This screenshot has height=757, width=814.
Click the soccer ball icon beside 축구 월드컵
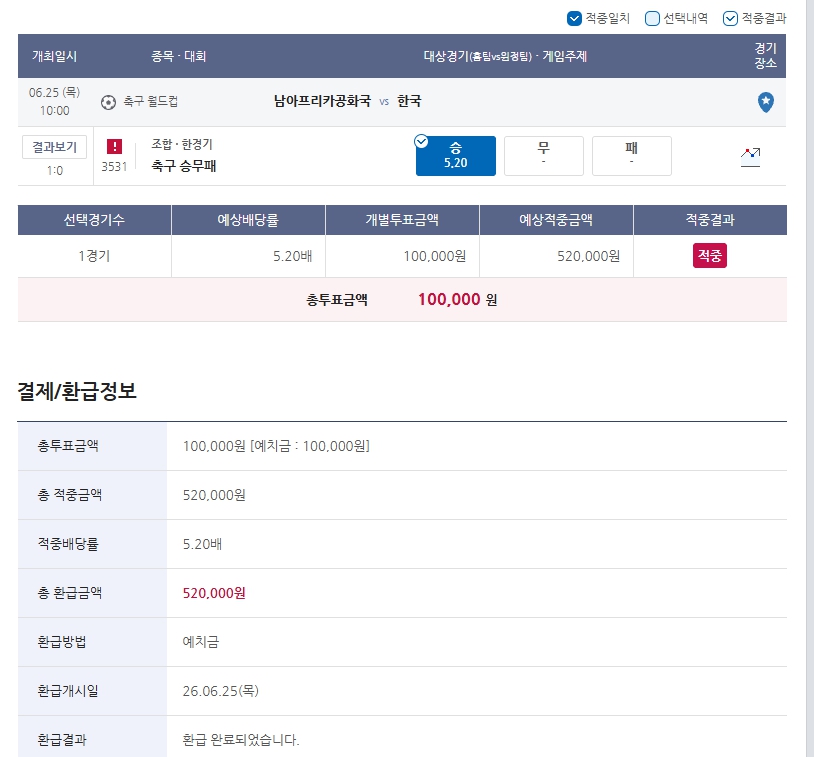tap(108, 102)
